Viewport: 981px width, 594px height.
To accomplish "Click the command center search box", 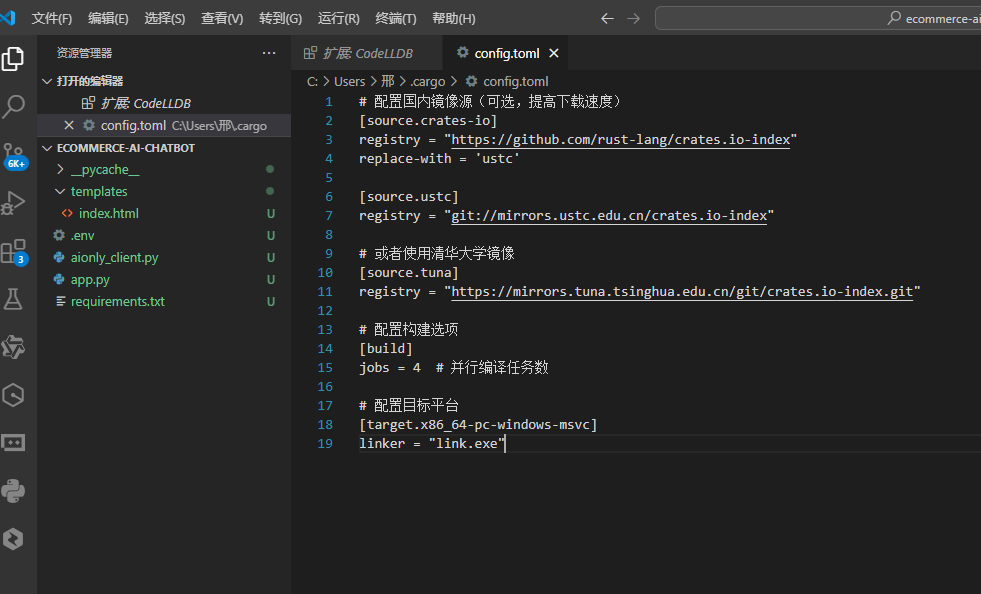I will click(x=818, y=18).
